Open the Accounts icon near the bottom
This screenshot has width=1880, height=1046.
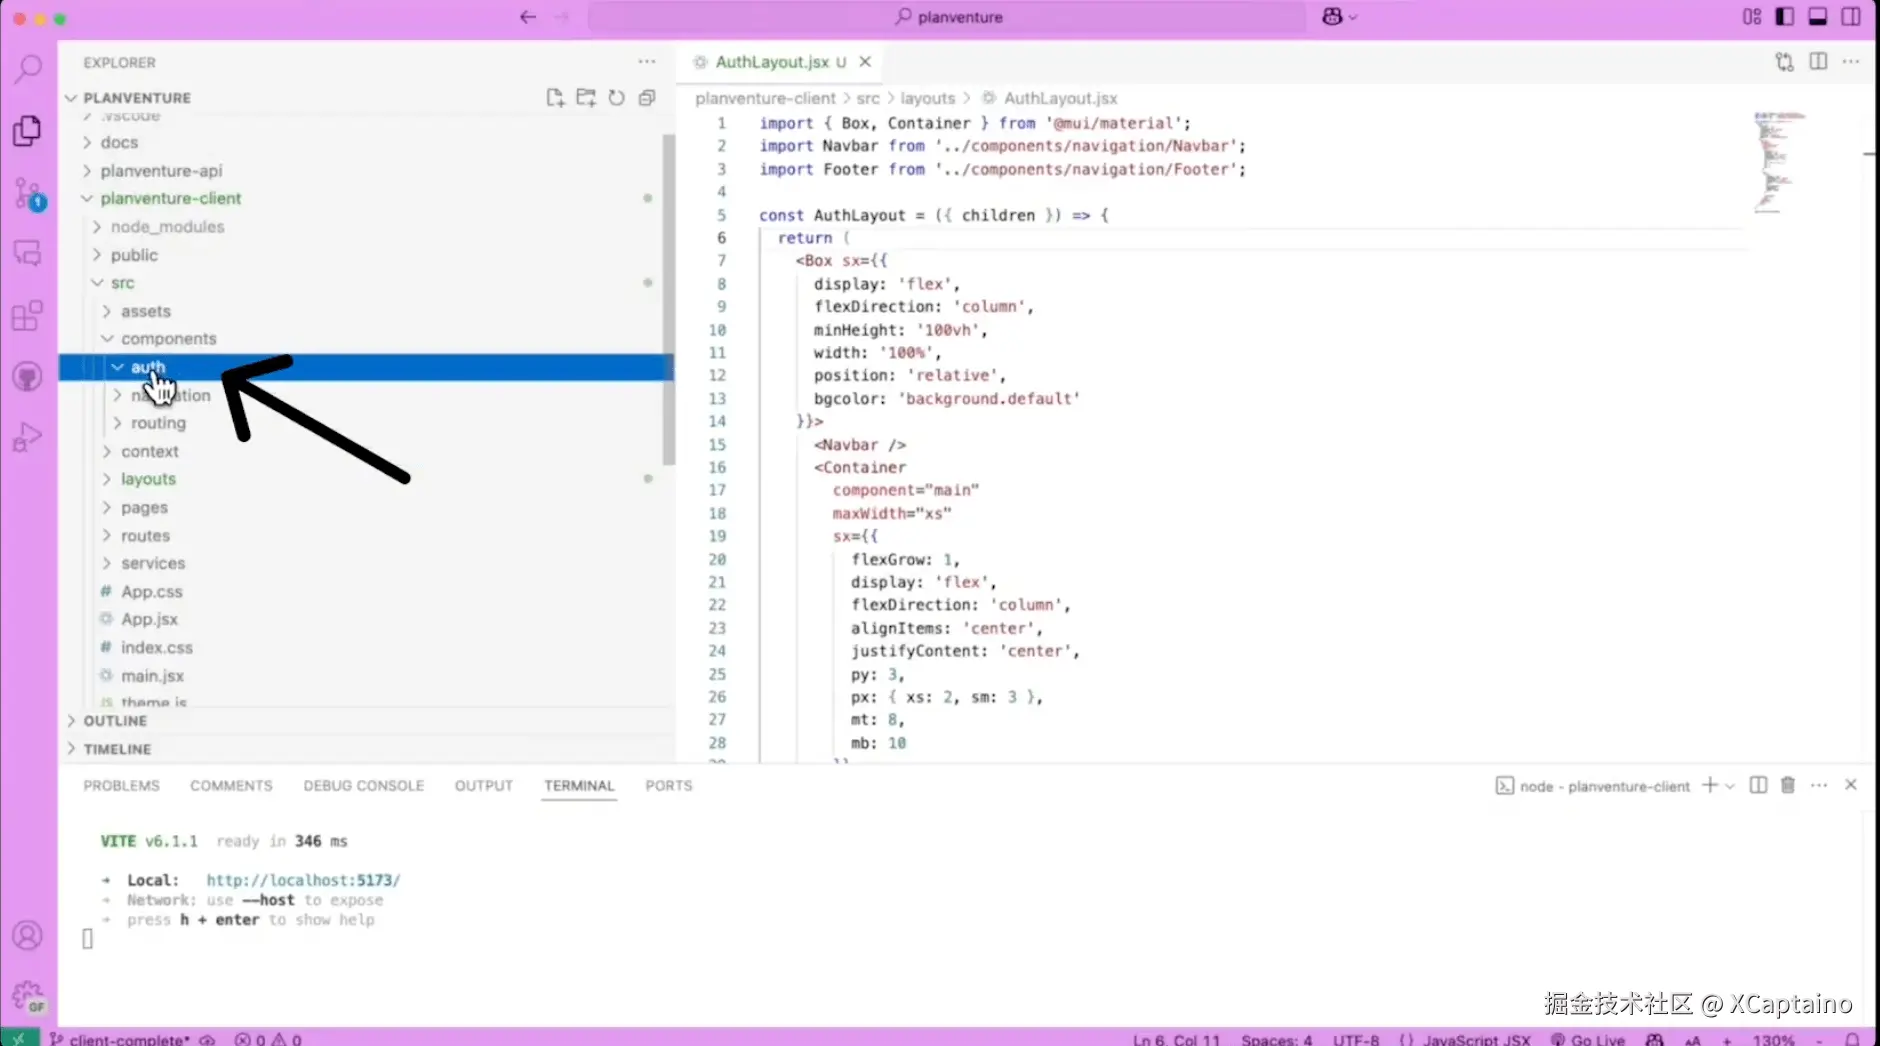[x=27, y=935]
